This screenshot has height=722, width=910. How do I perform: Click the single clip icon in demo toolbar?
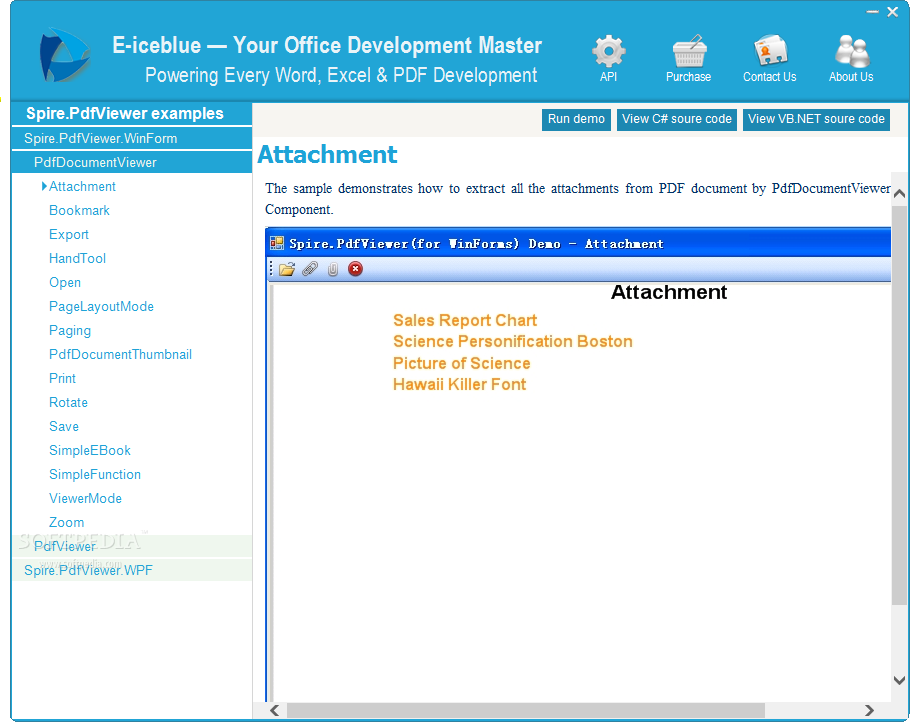pyautogui.click(x=333, y=269)
